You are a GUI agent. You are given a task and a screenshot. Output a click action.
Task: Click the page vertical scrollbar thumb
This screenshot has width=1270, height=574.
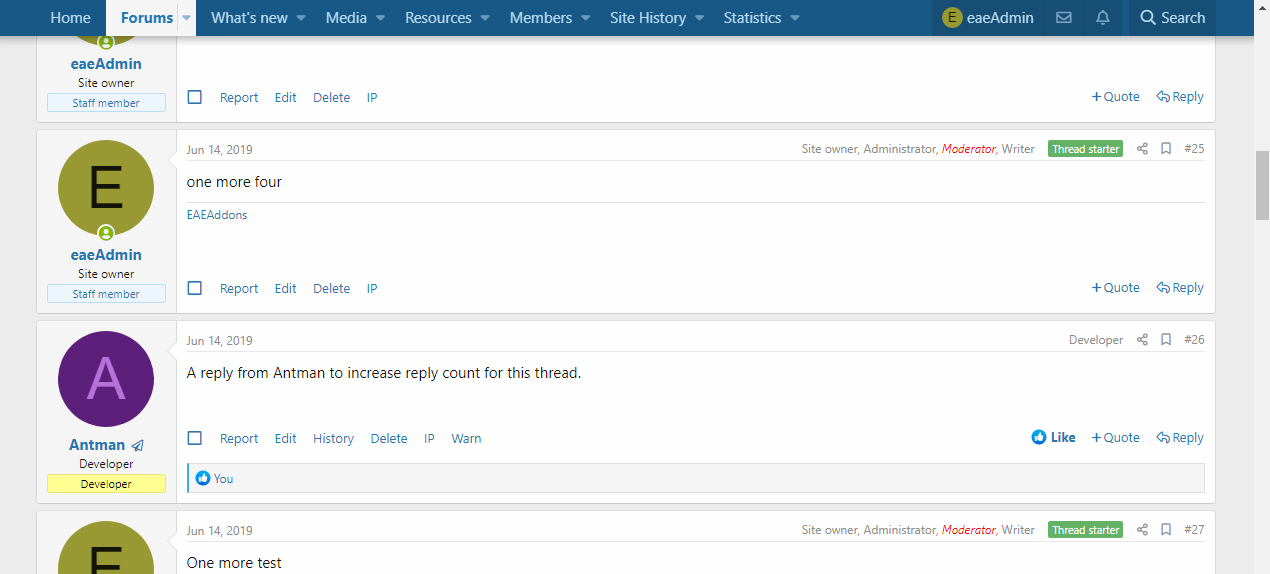coord(1262,185)
